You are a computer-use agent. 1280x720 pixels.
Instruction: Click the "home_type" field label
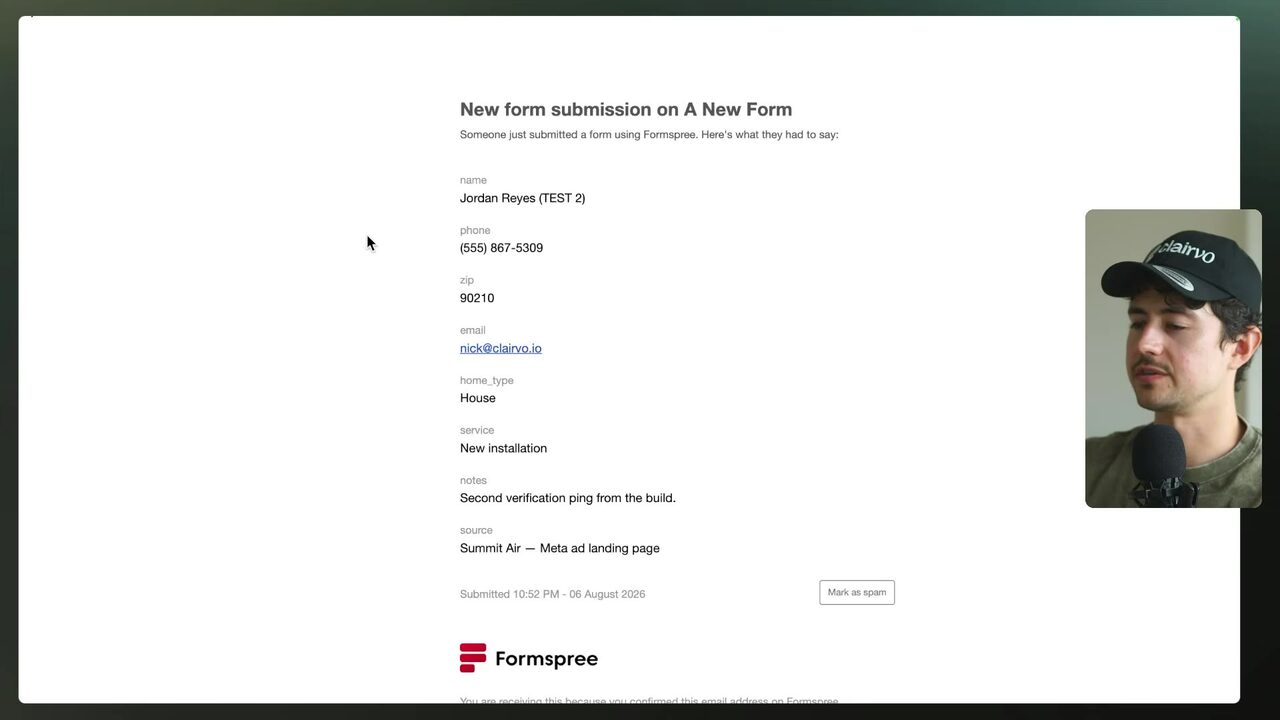point(487,380)
